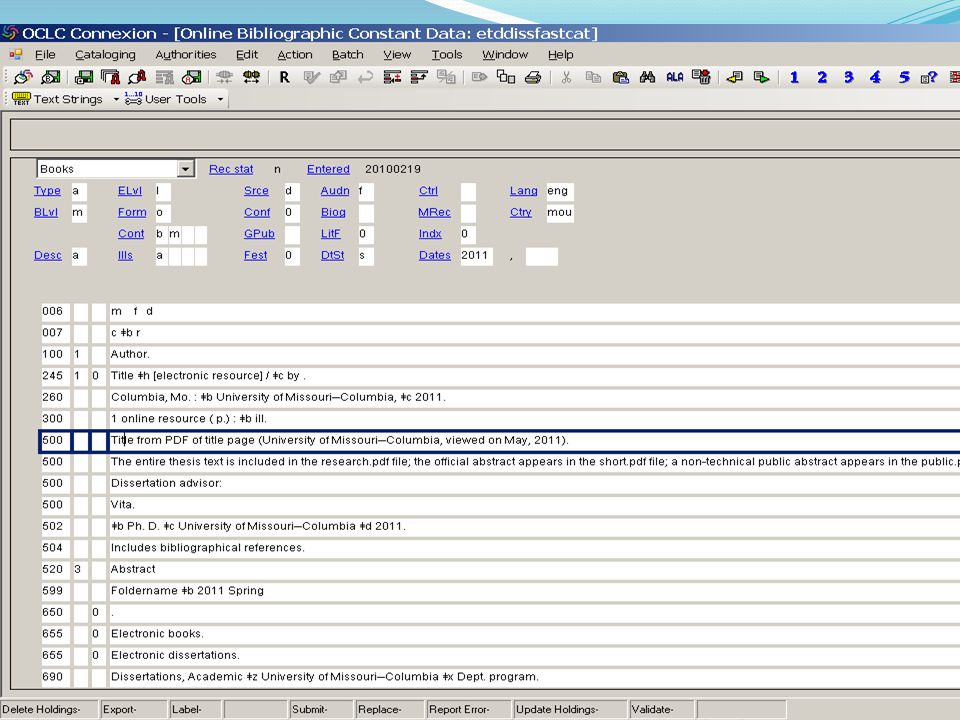Open the Action menu
960x720 pixels.
[x=294, y=54]
